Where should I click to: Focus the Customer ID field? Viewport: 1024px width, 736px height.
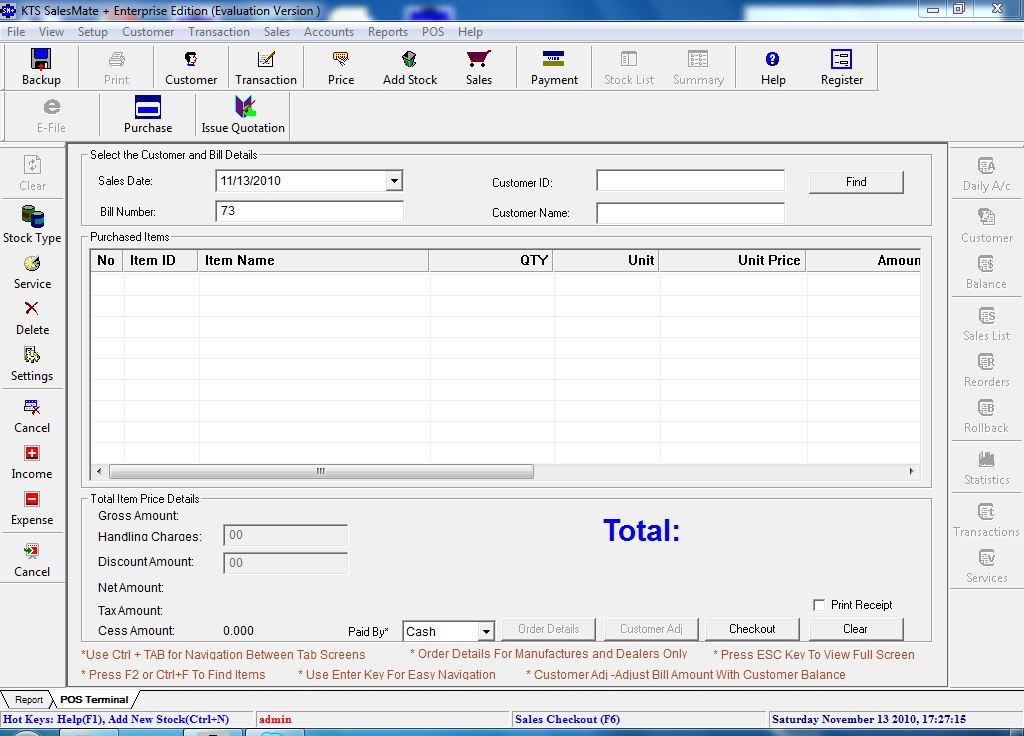pyautogui.click(x=690, y=181)
